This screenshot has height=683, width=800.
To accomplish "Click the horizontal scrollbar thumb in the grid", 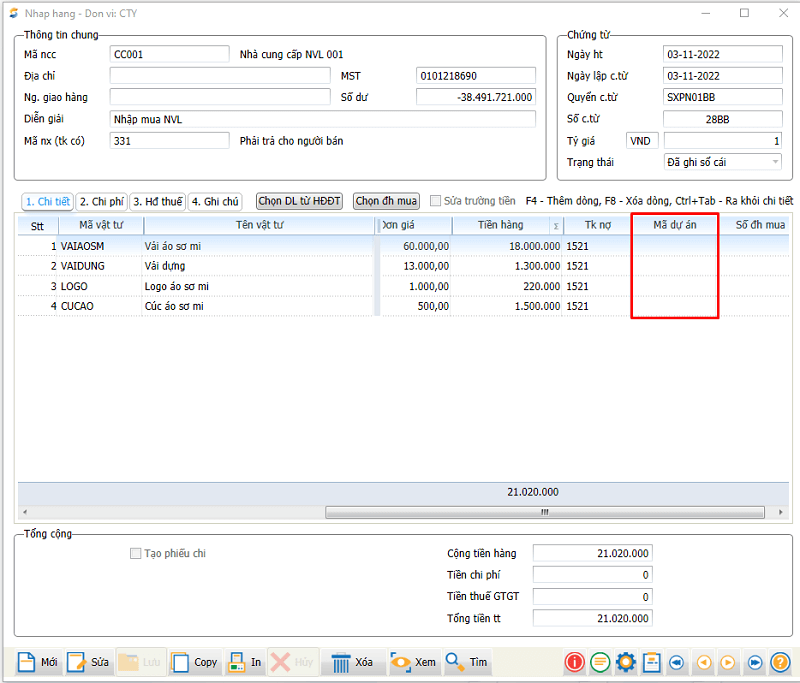I will pyautogui.click(x=544, y=512).
